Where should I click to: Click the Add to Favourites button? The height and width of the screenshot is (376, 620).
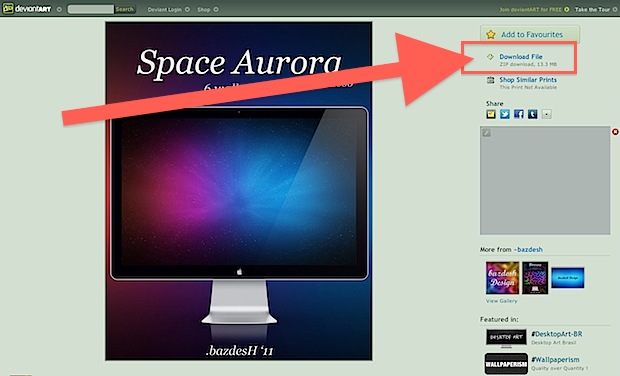[530, 34]
